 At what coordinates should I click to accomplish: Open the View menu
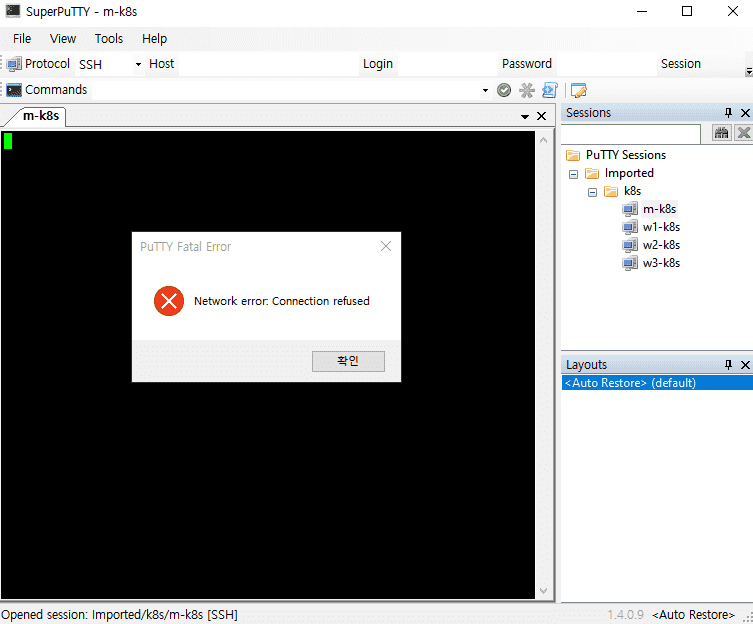63,39
